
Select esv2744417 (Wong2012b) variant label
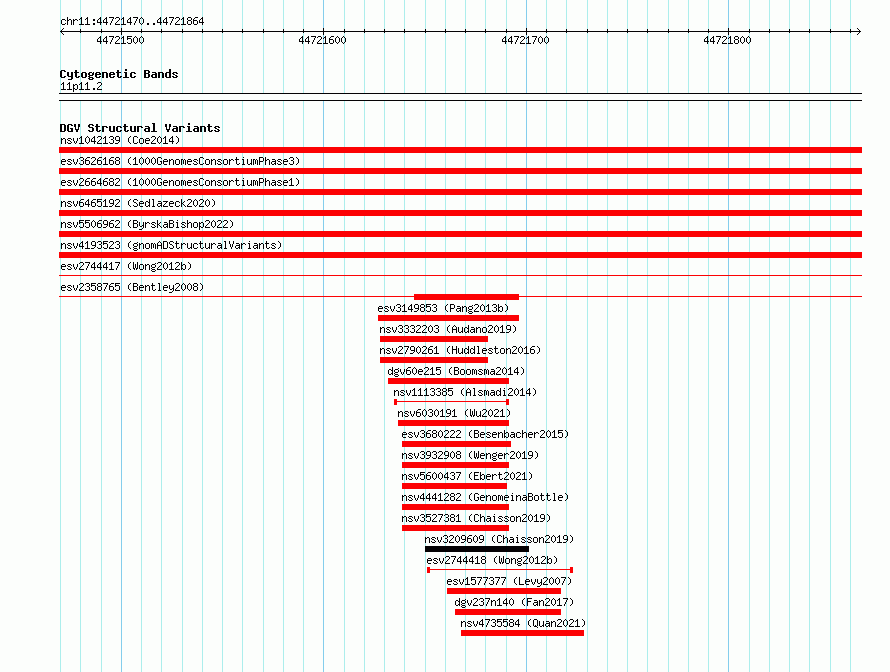pyautogui.click(x=126, y=266)
